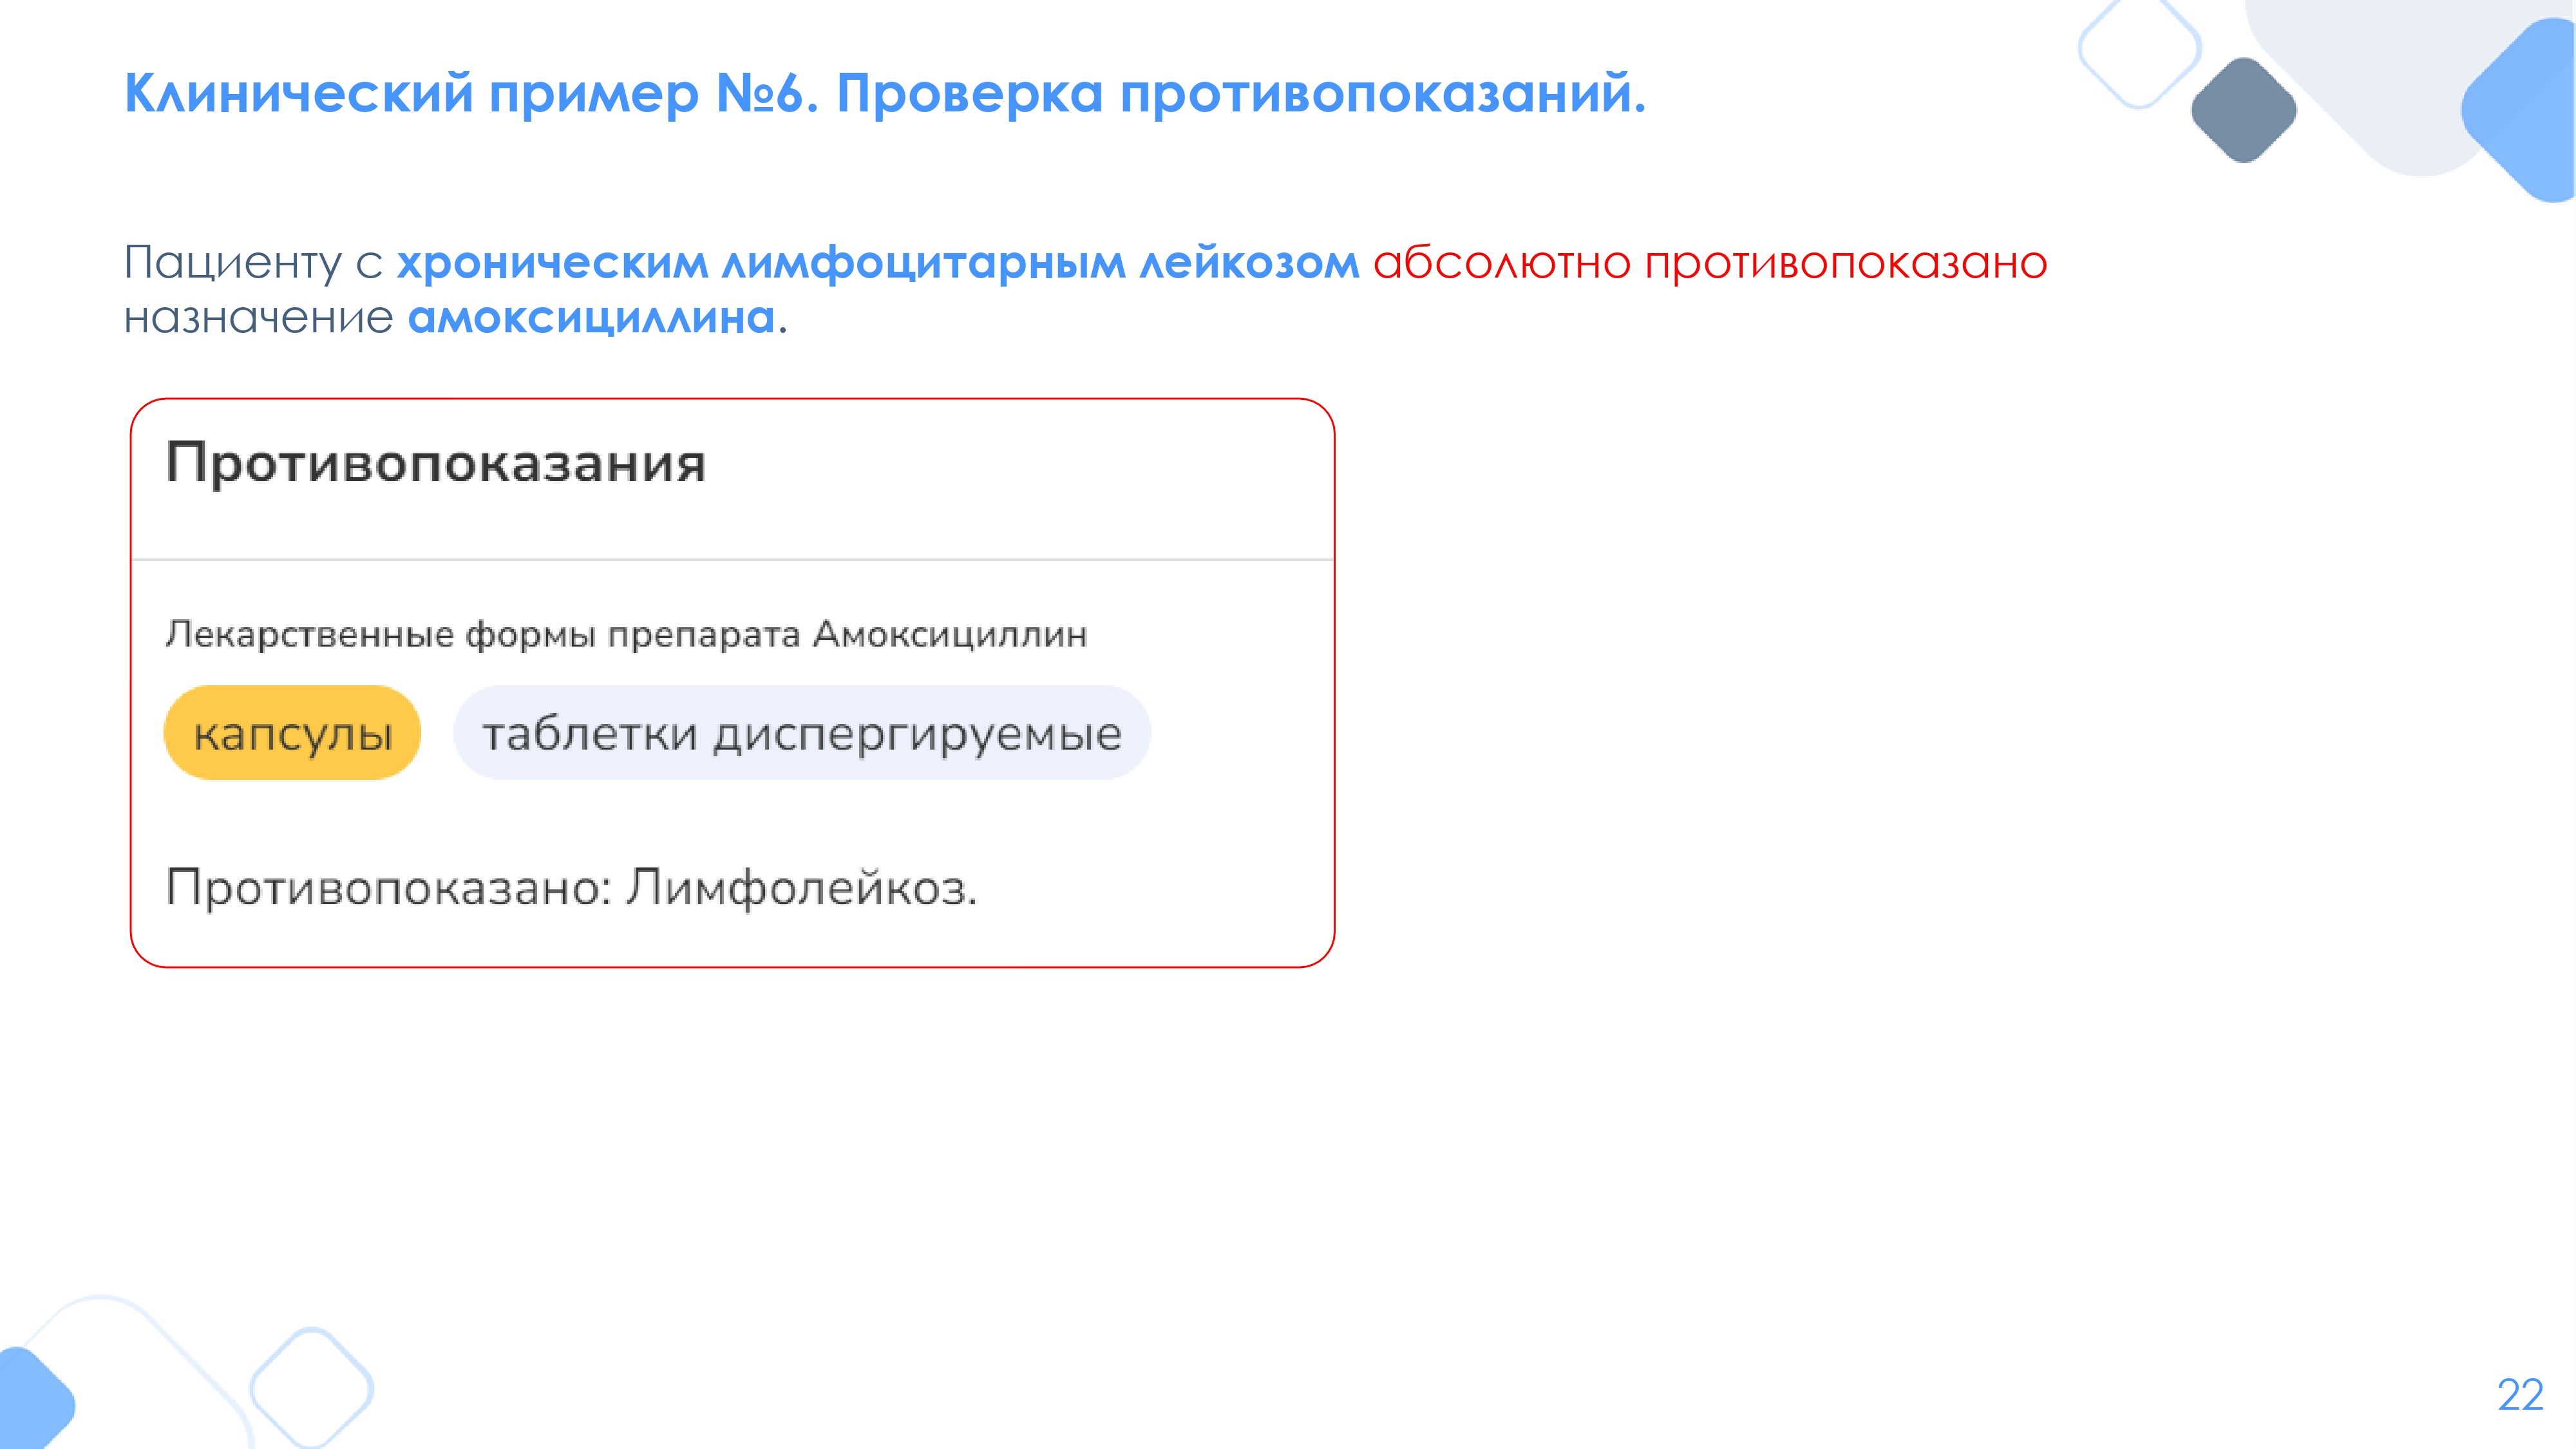The width and height of the screenshot is (2576, 1449).
Task: Click "Лекарственные формы препарата Амоксициллин" label
Action: [626, 634]
